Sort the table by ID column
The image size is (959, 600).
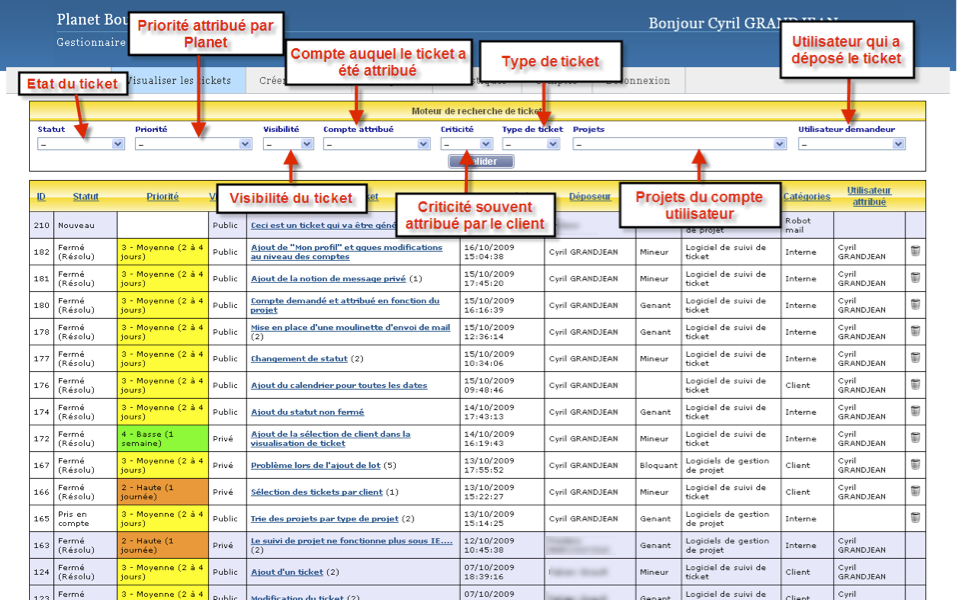[x=41, y=196]
